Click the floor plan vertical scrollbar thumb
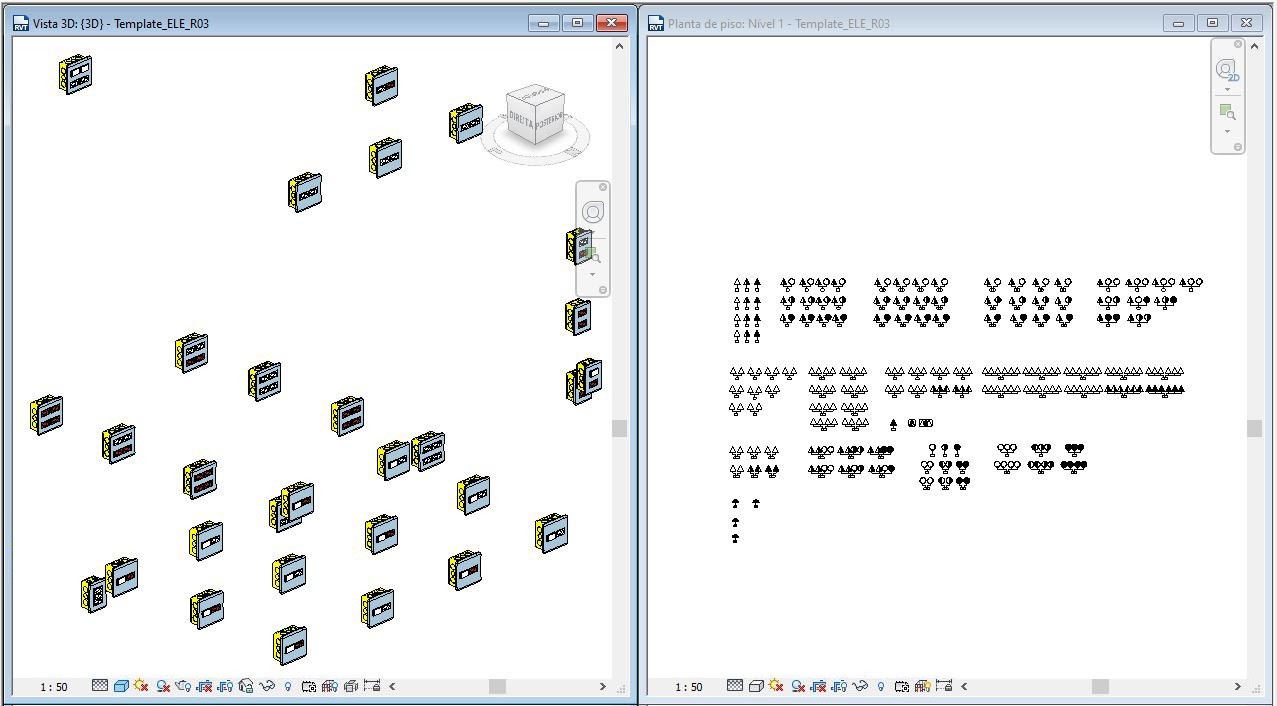The width and height of the screenshot is (1277, 706). (x=1255, y=428)
